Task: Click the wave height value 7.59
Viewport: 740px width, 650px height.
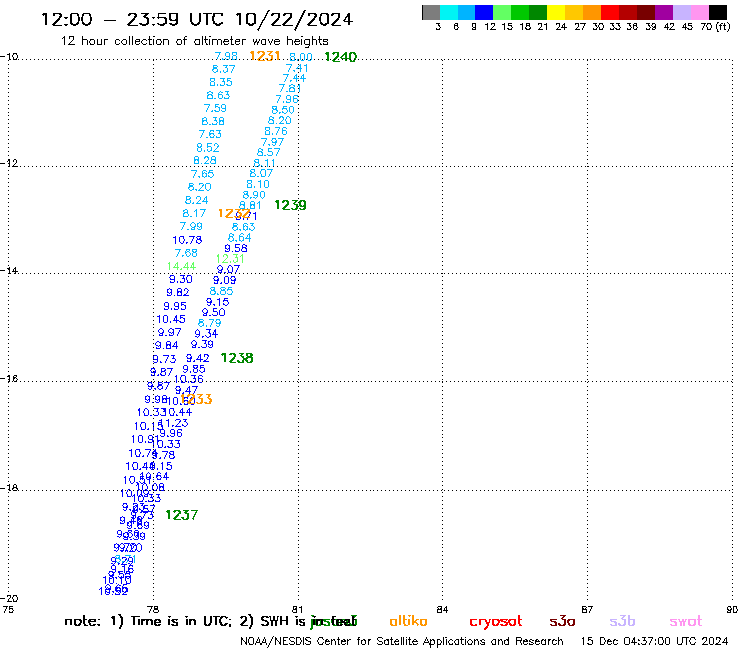Action: click(215, 109)
